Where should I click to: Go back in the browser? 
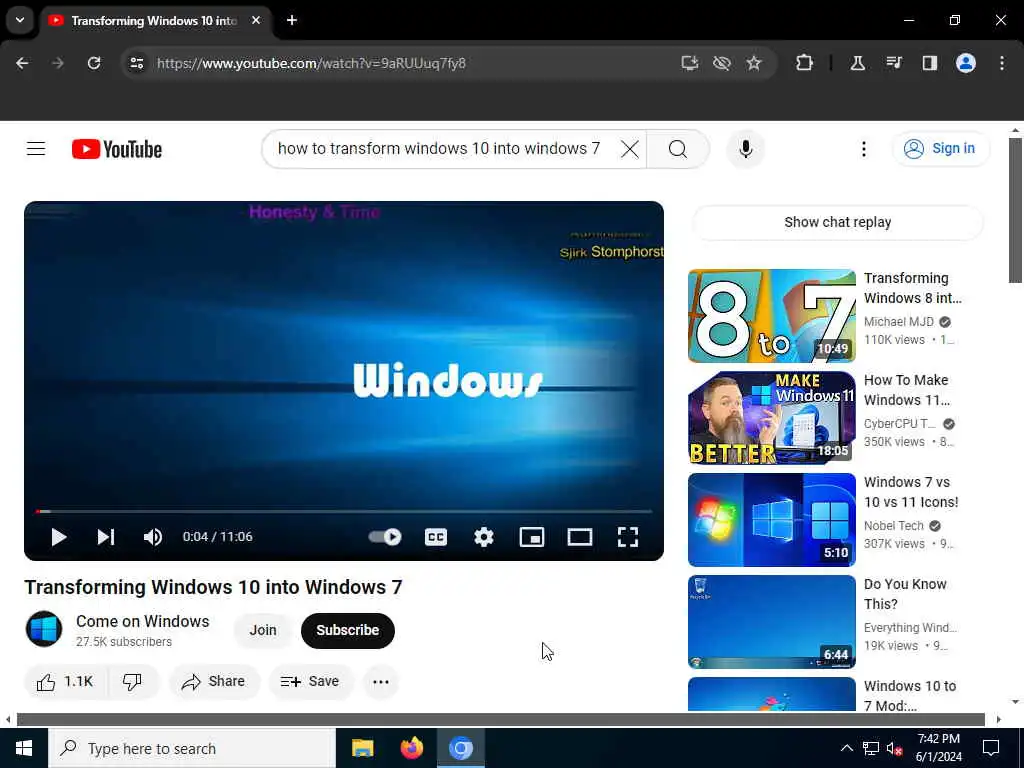point(22,63)
